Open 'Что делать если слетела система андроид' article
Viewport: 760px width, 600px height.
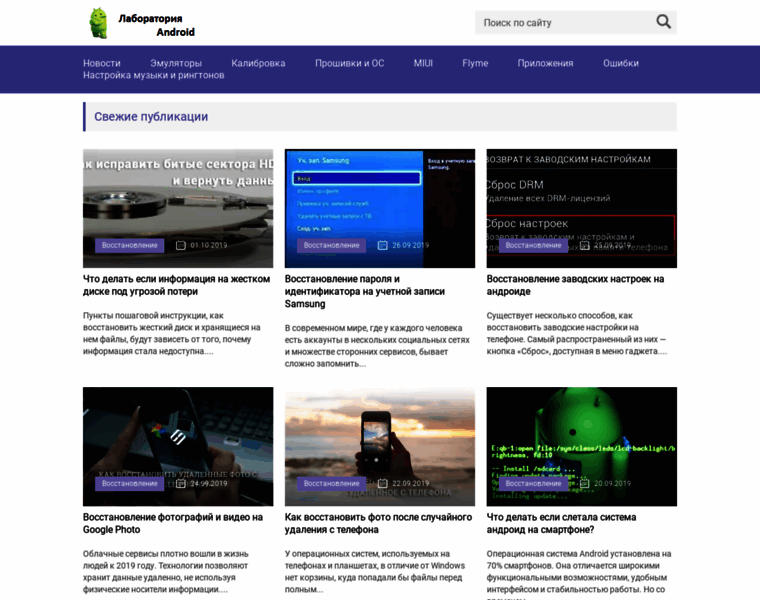click(561, 523)
